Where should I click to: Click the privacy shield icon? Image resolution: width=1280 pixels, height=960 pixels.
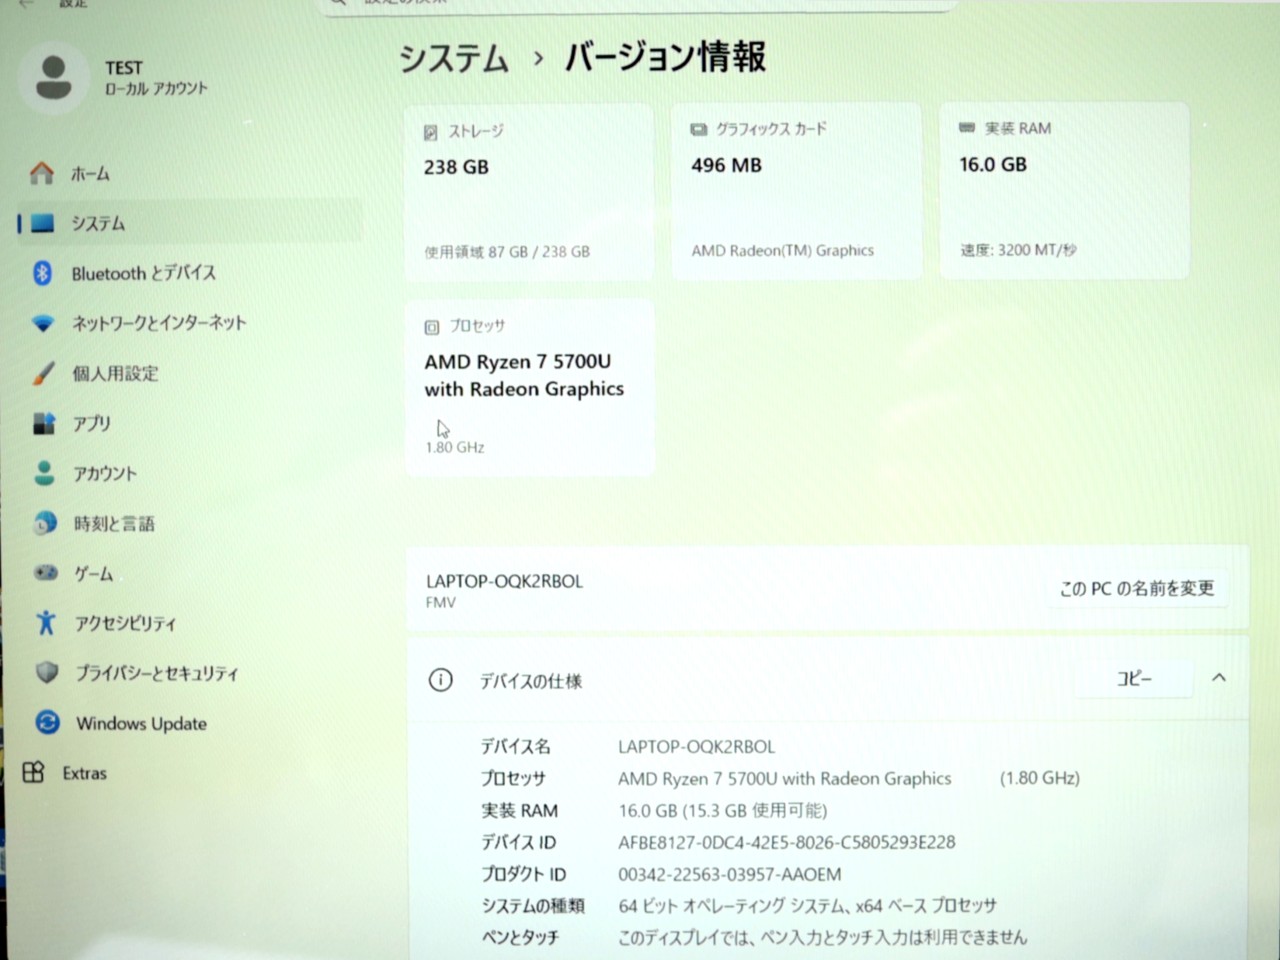(47, 673)
